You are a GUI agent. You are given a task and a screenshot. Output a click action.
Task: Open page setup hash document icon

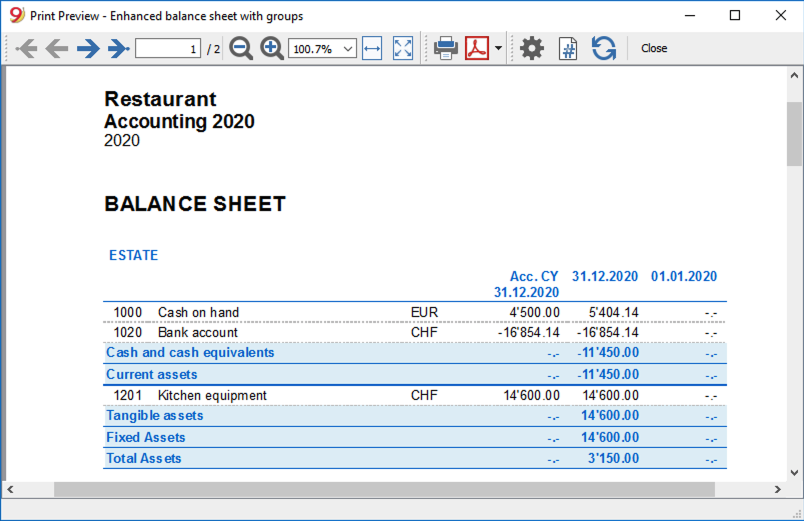click(x=568, y=49)
